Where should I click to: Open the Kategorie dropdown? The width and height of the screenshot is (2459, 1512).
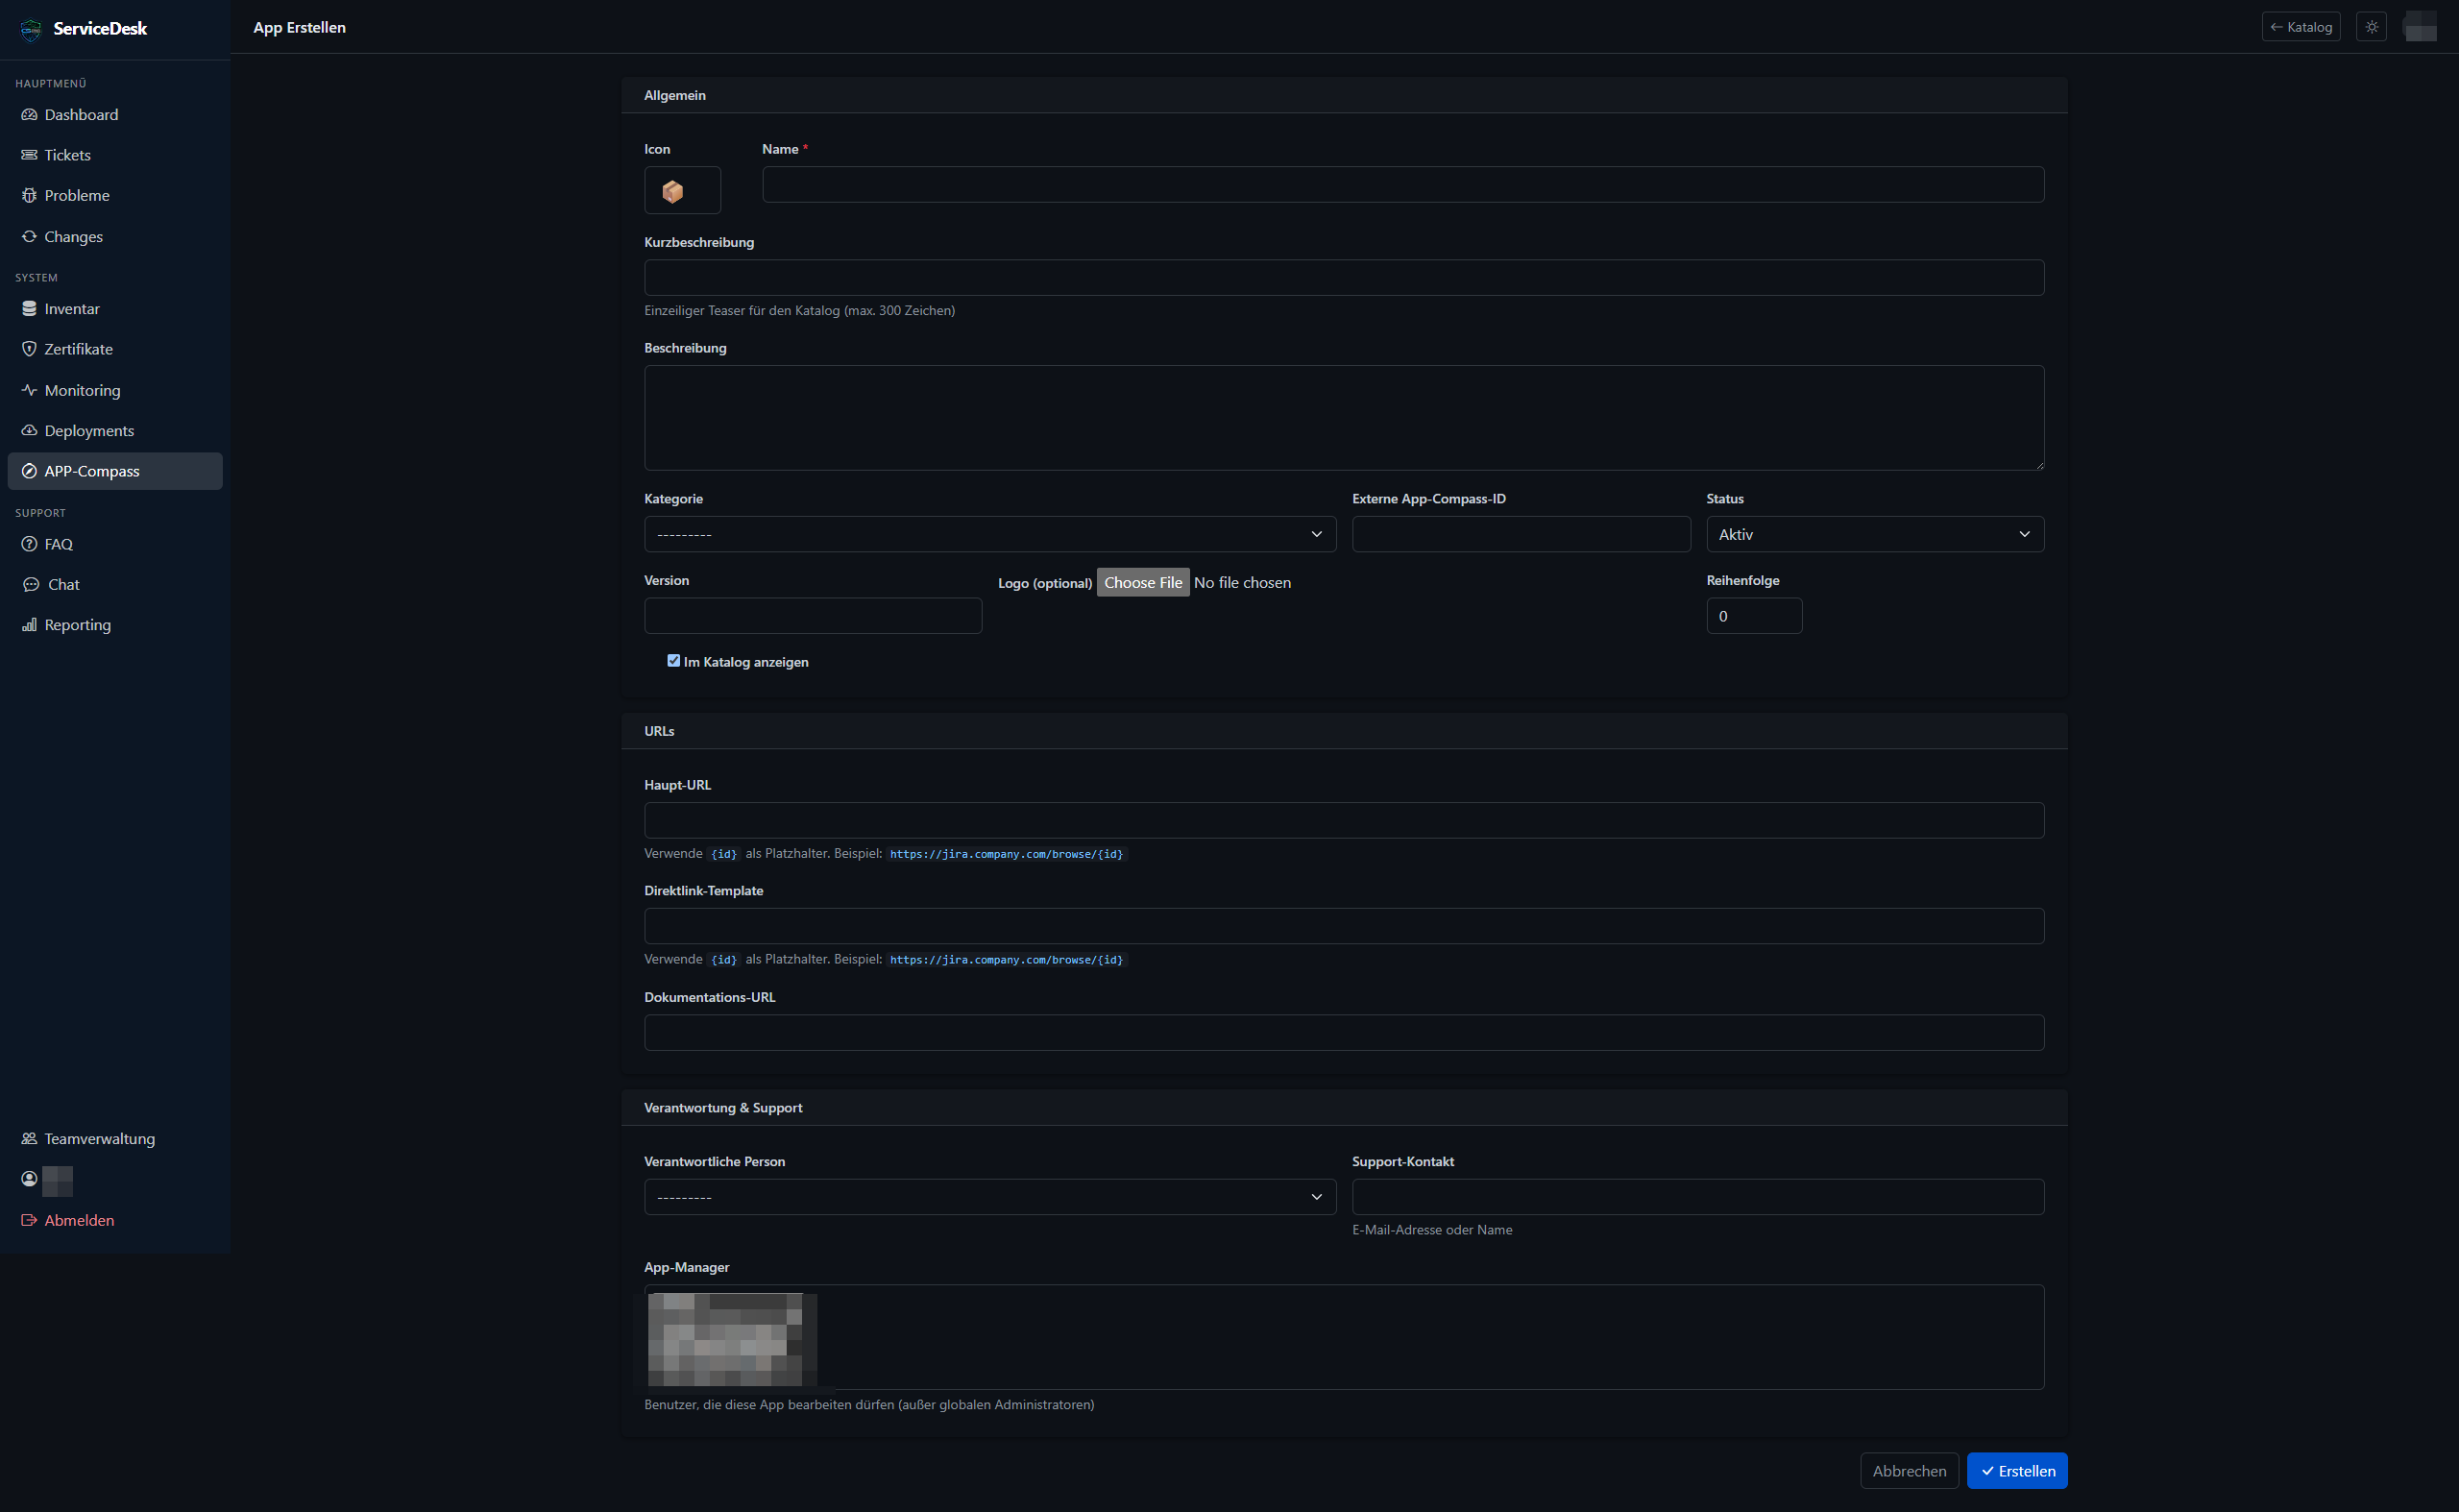coord(990,534)
